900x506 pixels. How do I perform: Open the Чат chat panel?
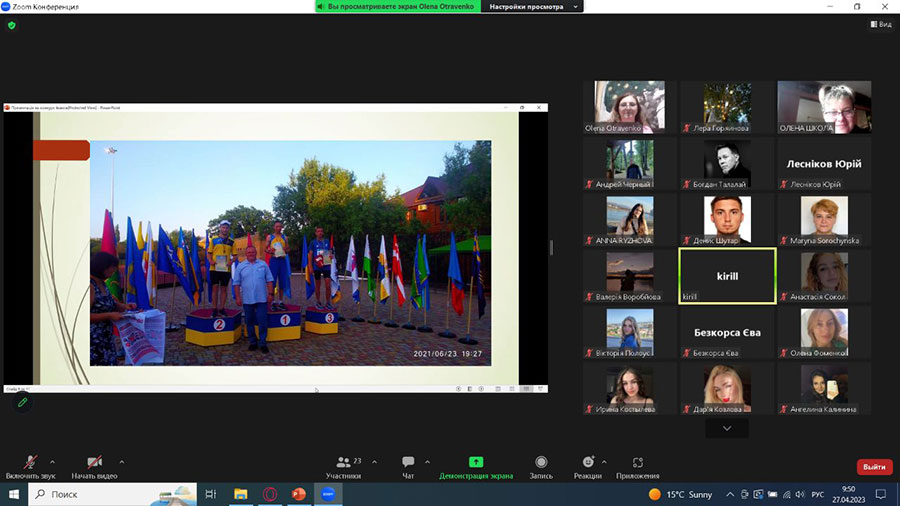[x=408, y=465]
